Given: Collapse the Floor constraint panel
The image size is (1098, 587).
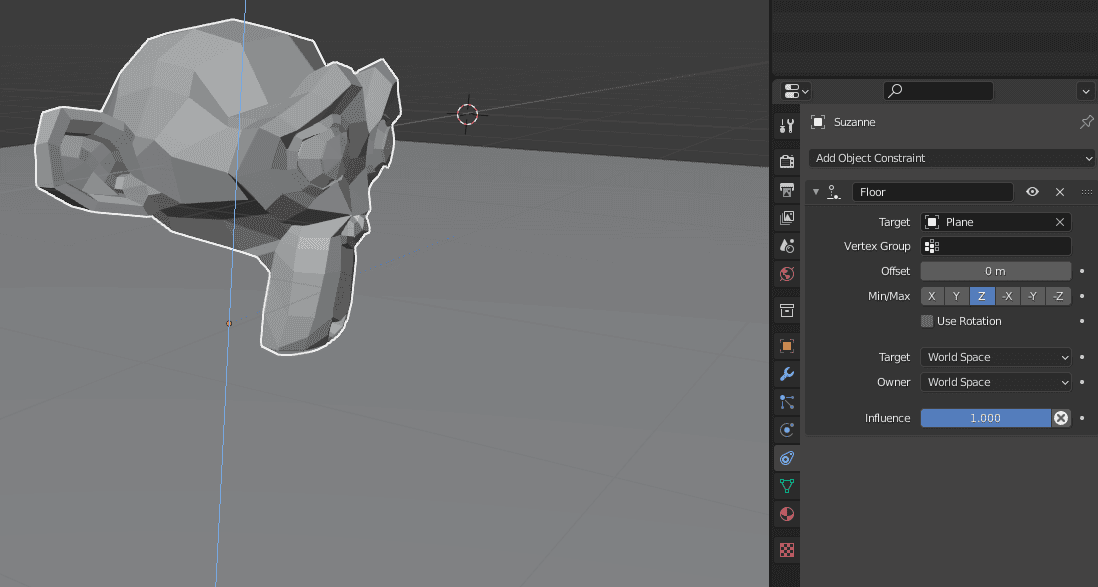Looking at the screenshot, I should [x=815, y=191].
